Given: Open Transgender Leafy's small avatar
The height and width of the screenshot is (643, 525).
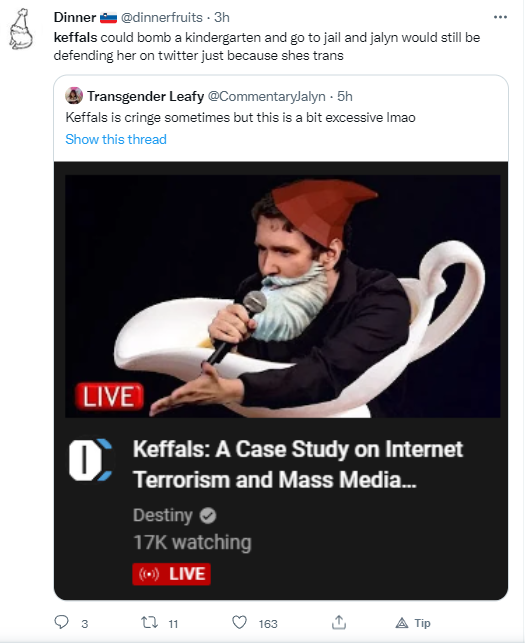Looking at the screenshot, I should [x=74, y=96].
